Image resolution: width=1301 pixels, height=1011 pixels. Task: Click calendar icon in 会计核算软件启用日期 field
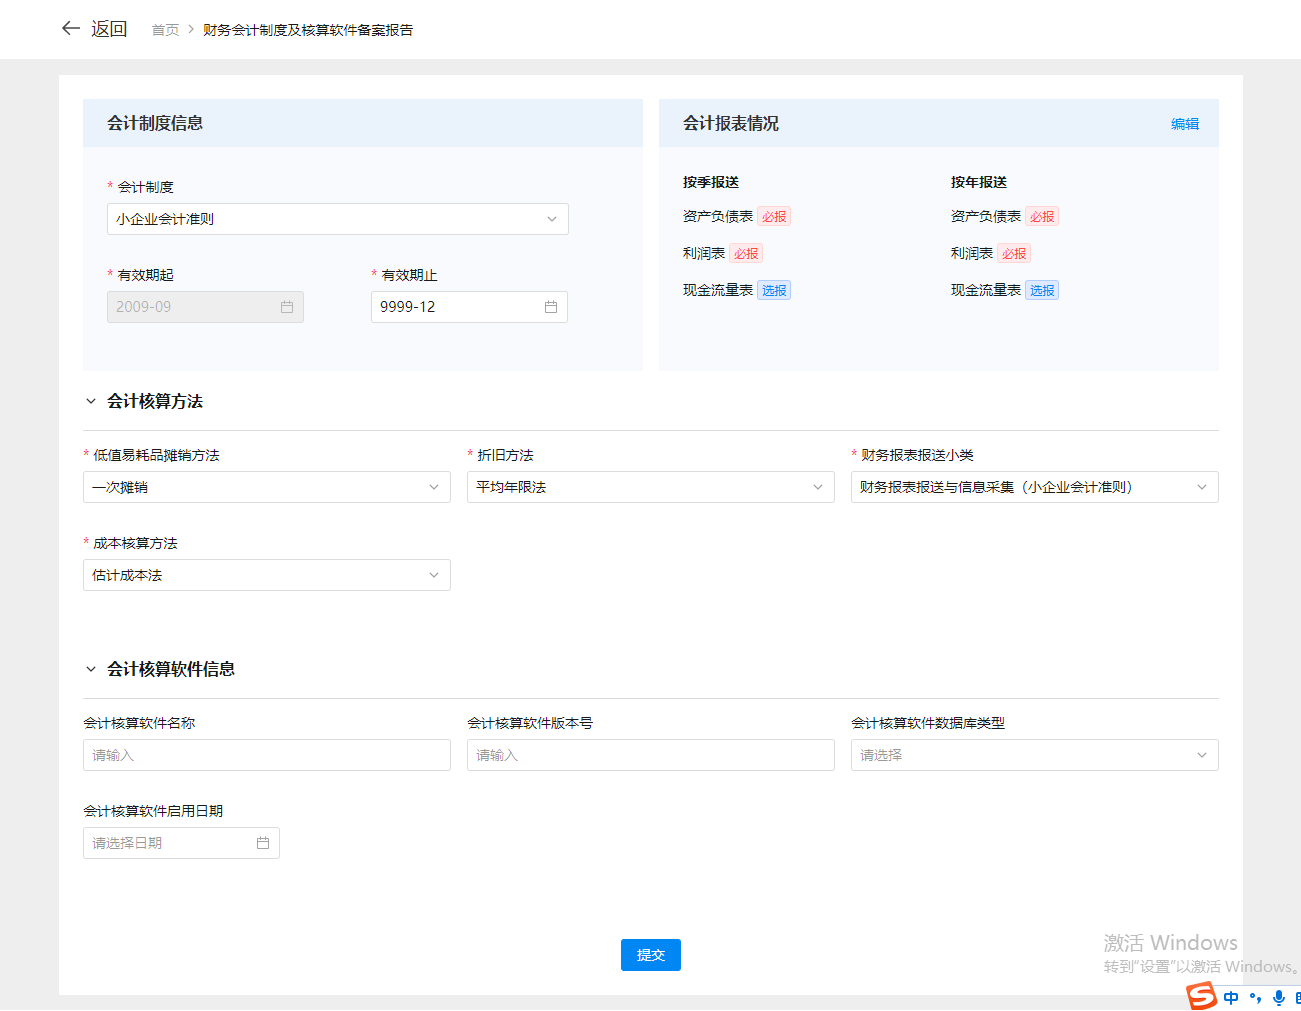(x=263, y=843)
